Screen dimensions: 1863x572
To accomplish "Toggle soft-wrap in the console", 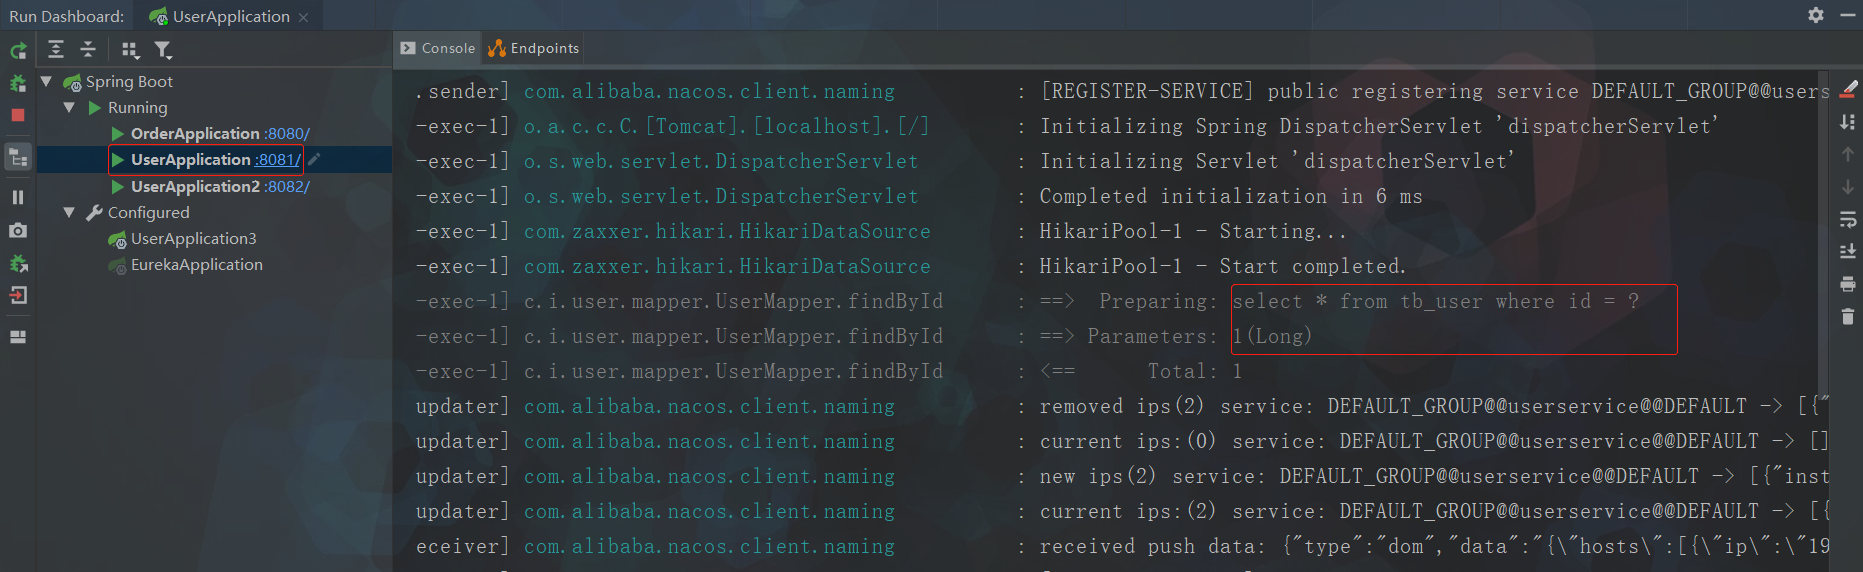I will (x=1848, y=219).
